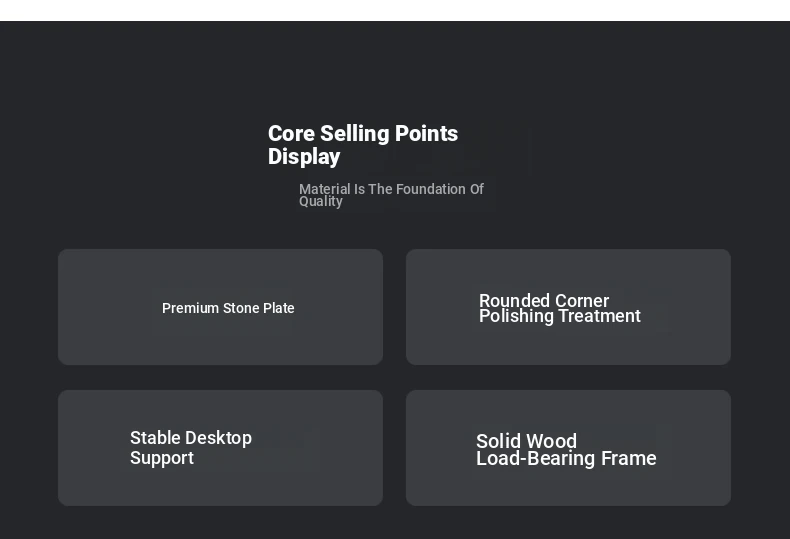Click the word 'Frame' in last card
The width and height of the screenshot is (790, 539).
click(x=629, y=458)
